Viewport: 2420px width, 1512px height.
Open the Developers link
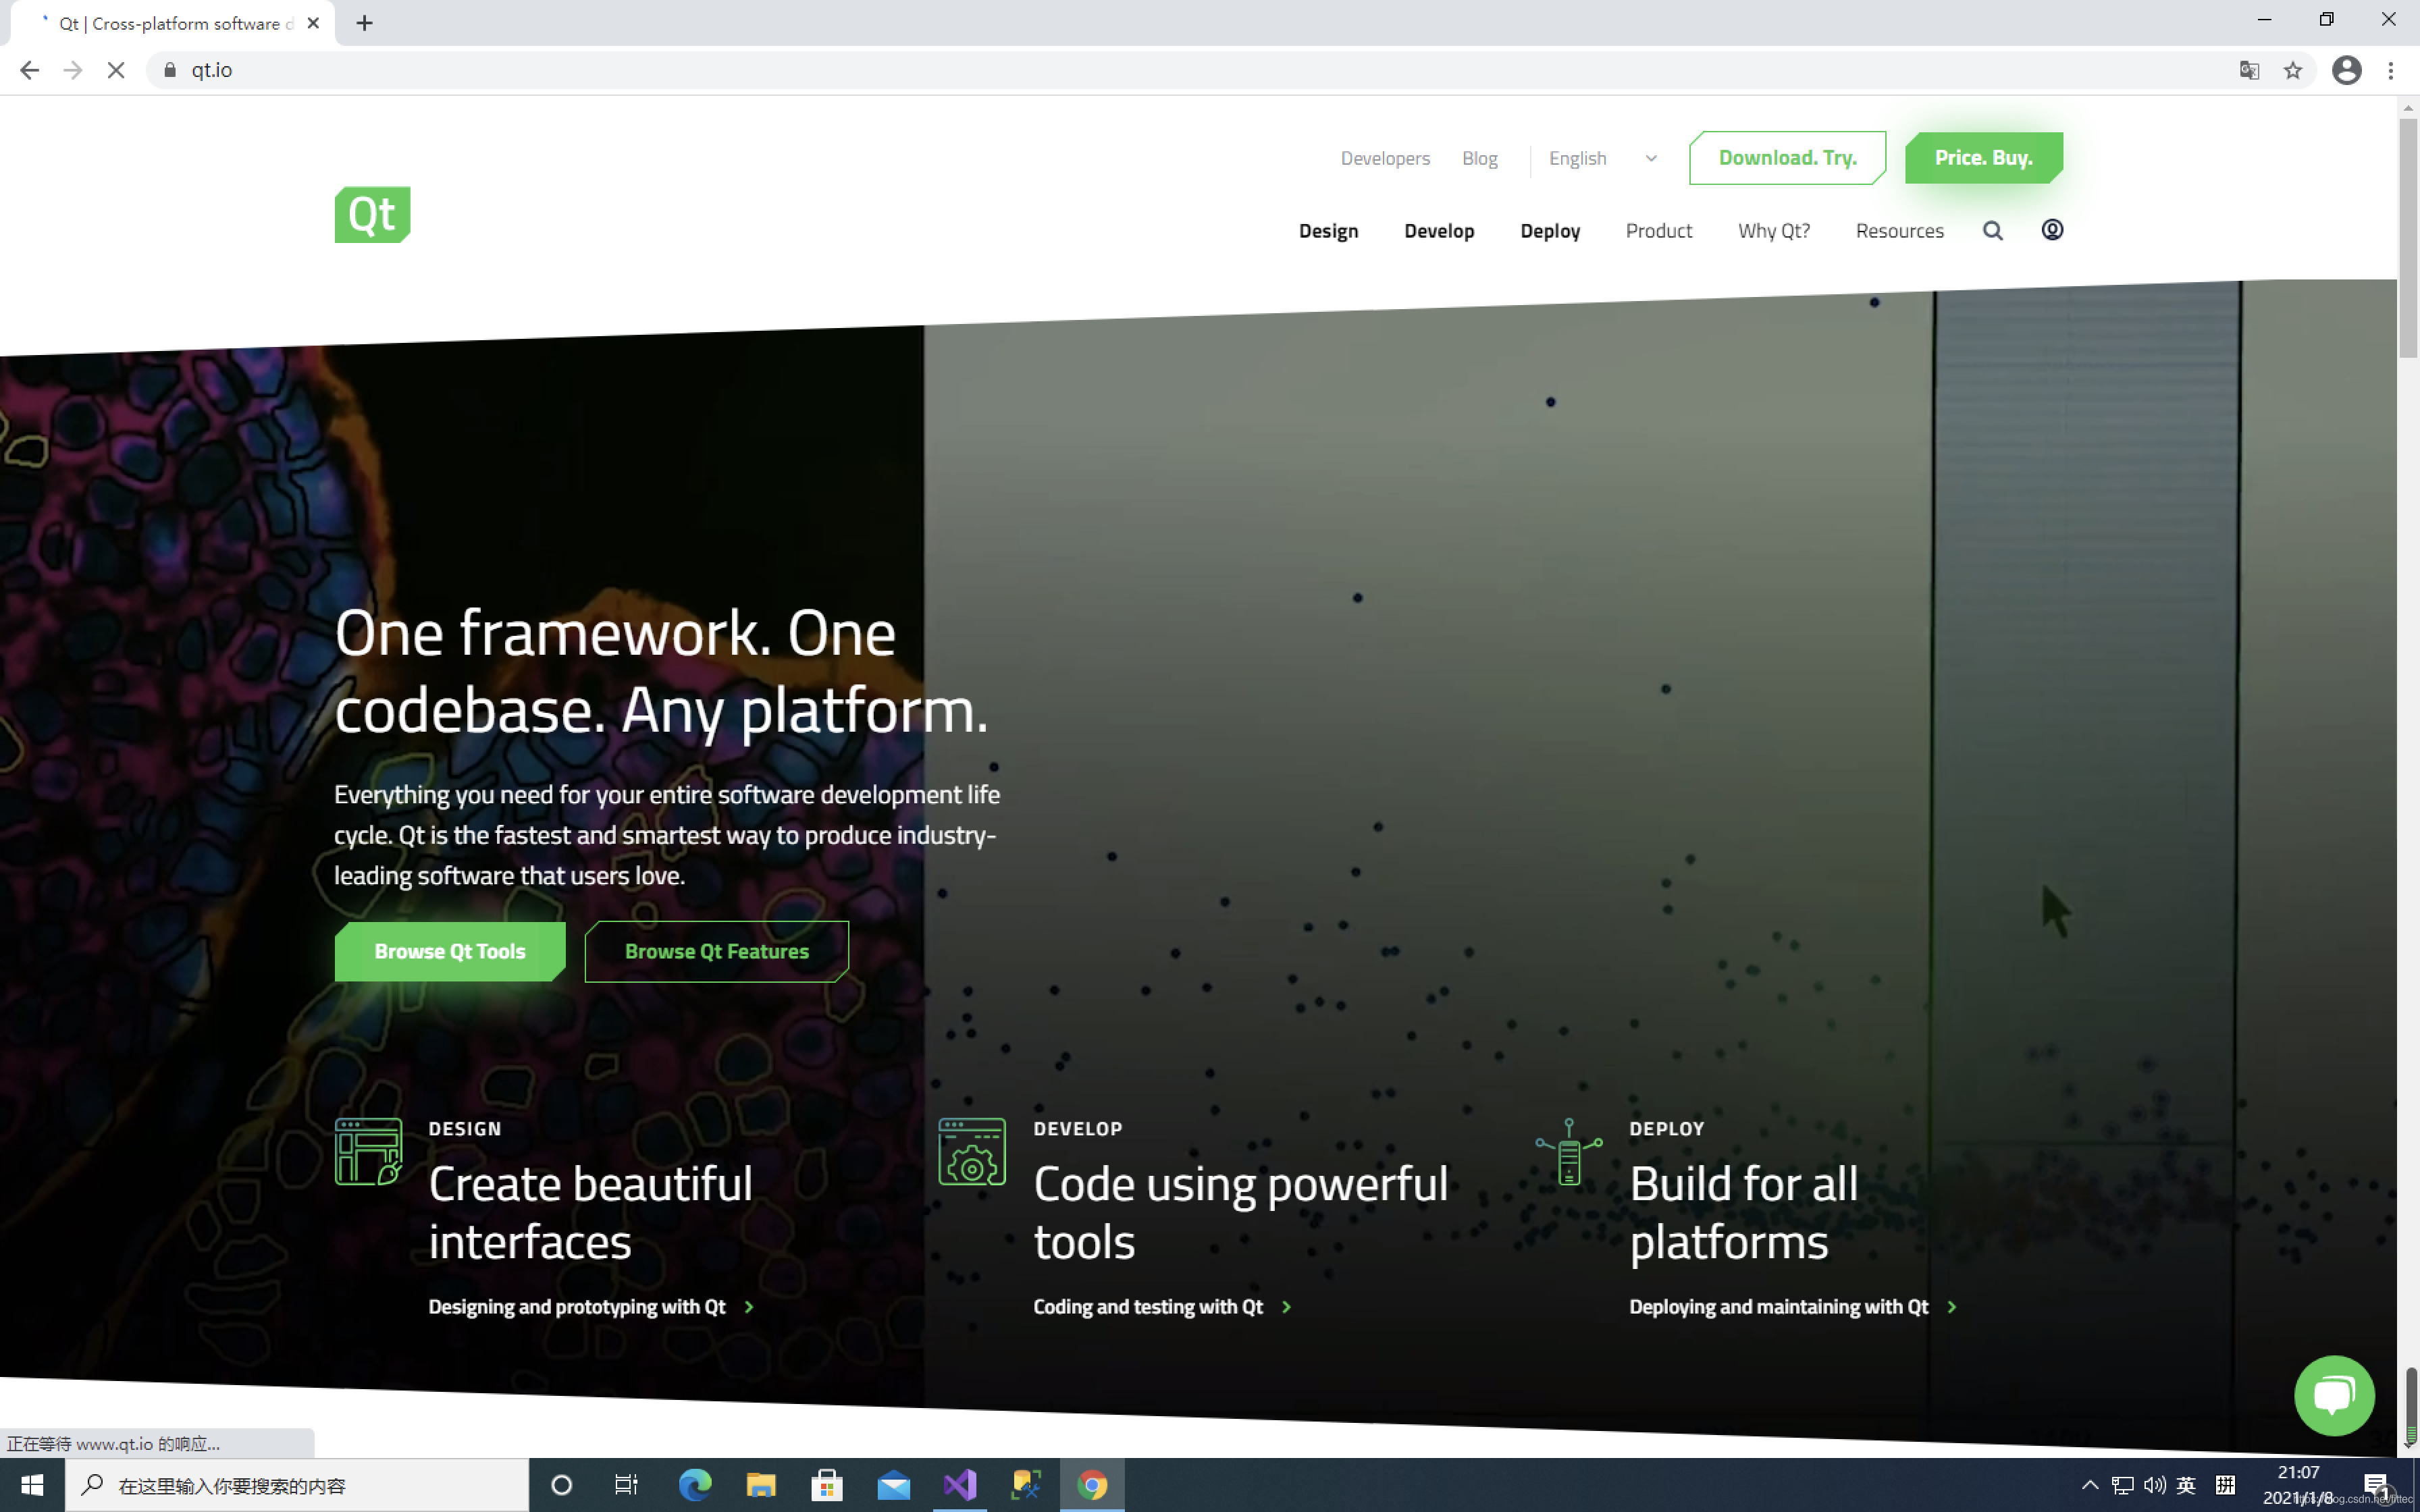pyautogui.click(x=1385, y=158)
